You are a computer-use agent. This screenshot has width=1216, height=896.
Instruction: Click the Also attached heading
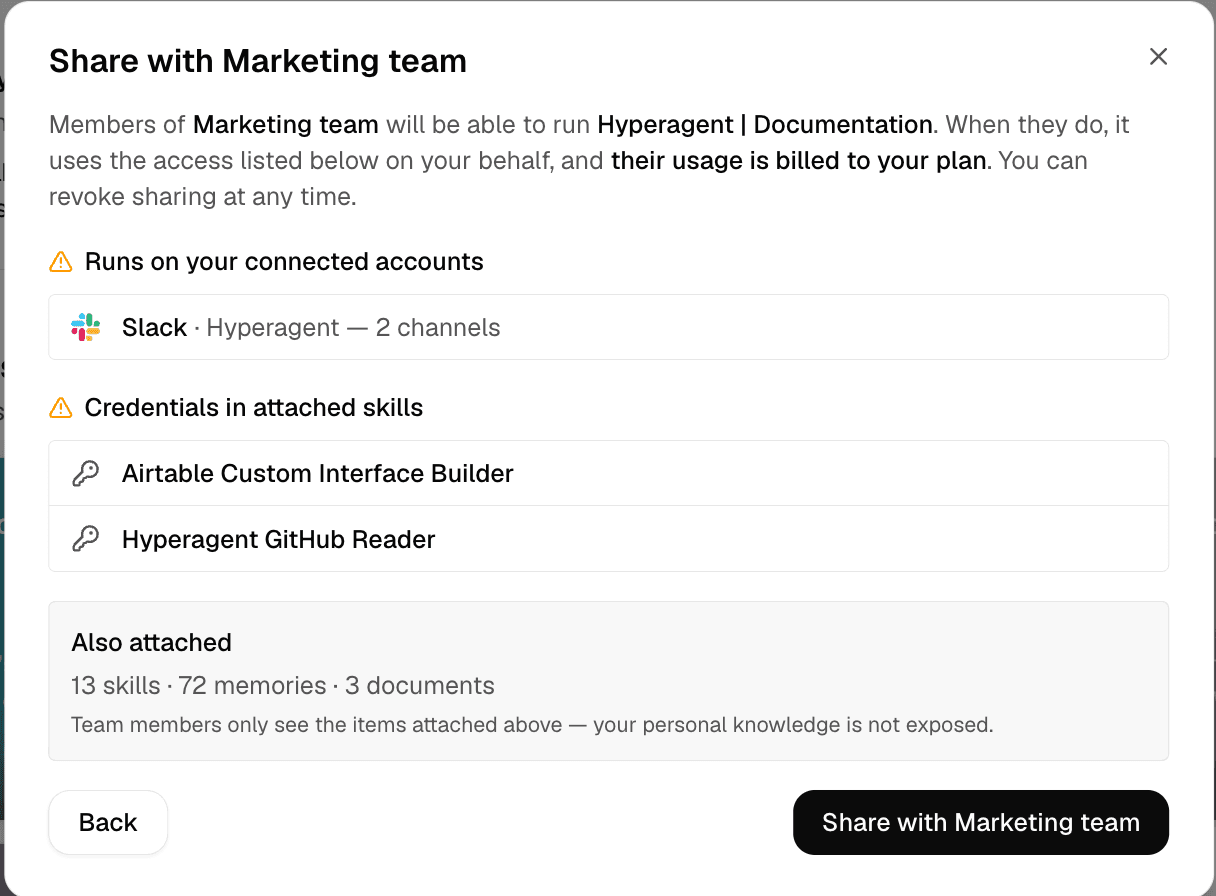point(152,642)
